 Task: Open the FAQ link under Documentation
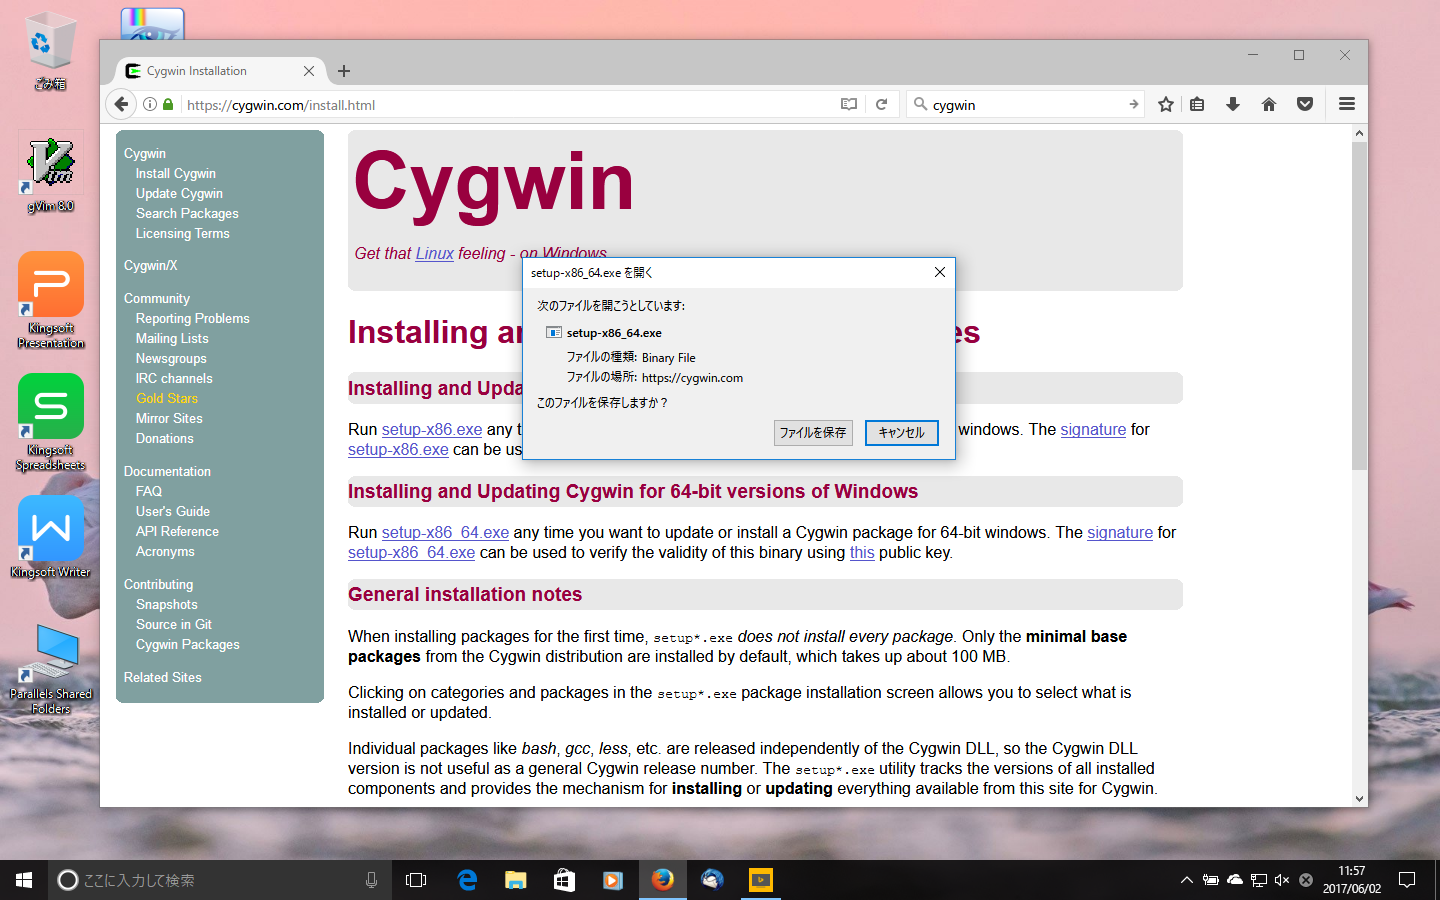[x=149, y=492]
